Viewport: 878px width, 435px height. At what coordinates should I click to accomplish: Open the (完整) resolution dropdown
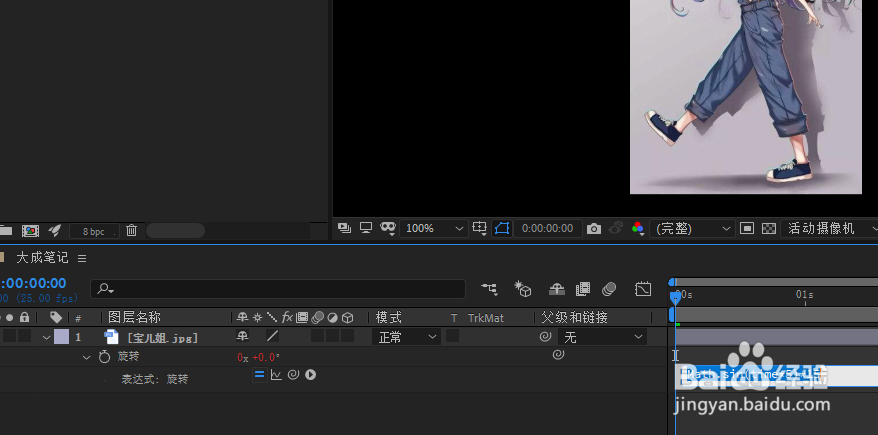[692, 228]
